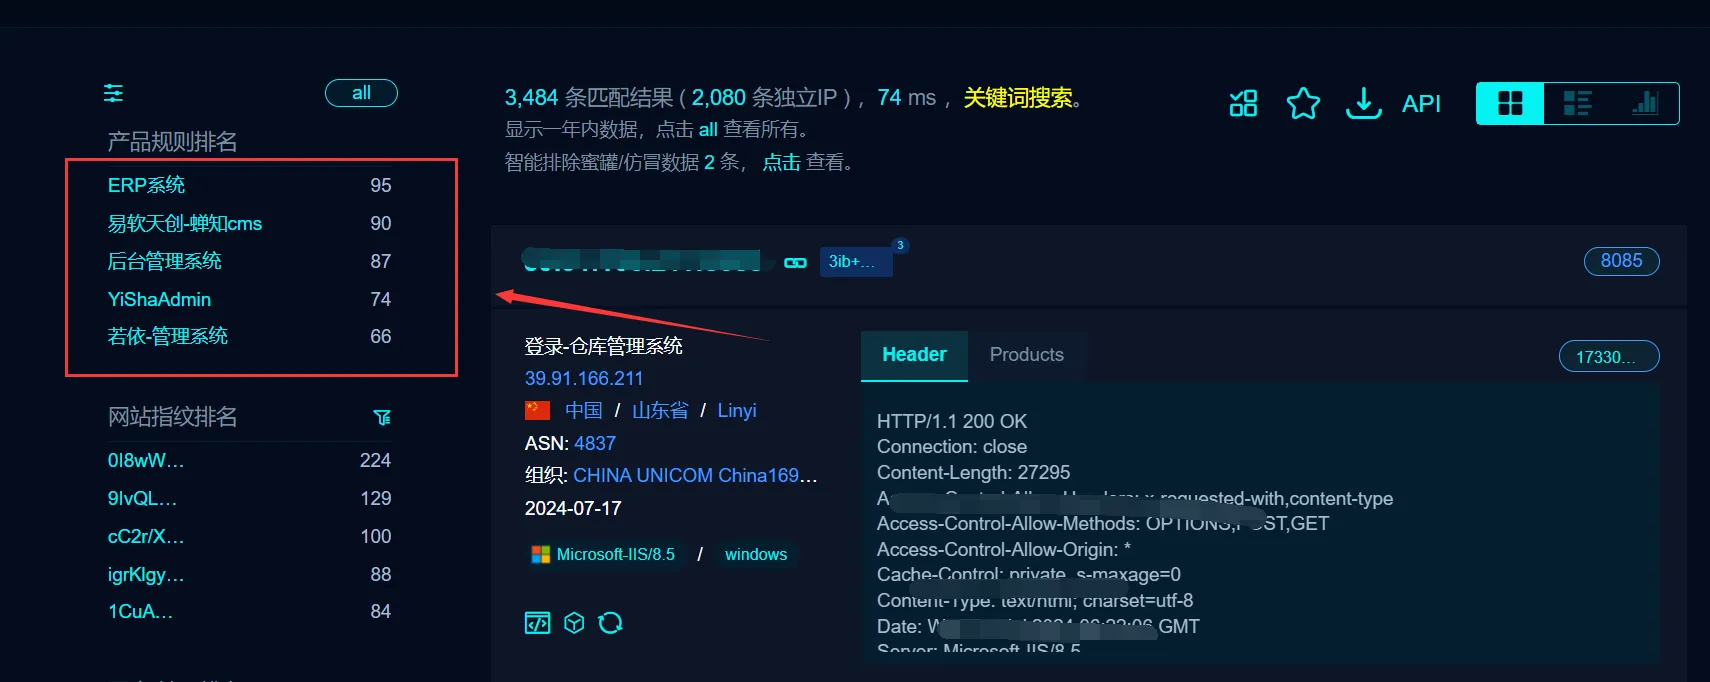Switch to chart statistics view
The height and width of the screenshot is (682, 1710).
click(1645, 103)
